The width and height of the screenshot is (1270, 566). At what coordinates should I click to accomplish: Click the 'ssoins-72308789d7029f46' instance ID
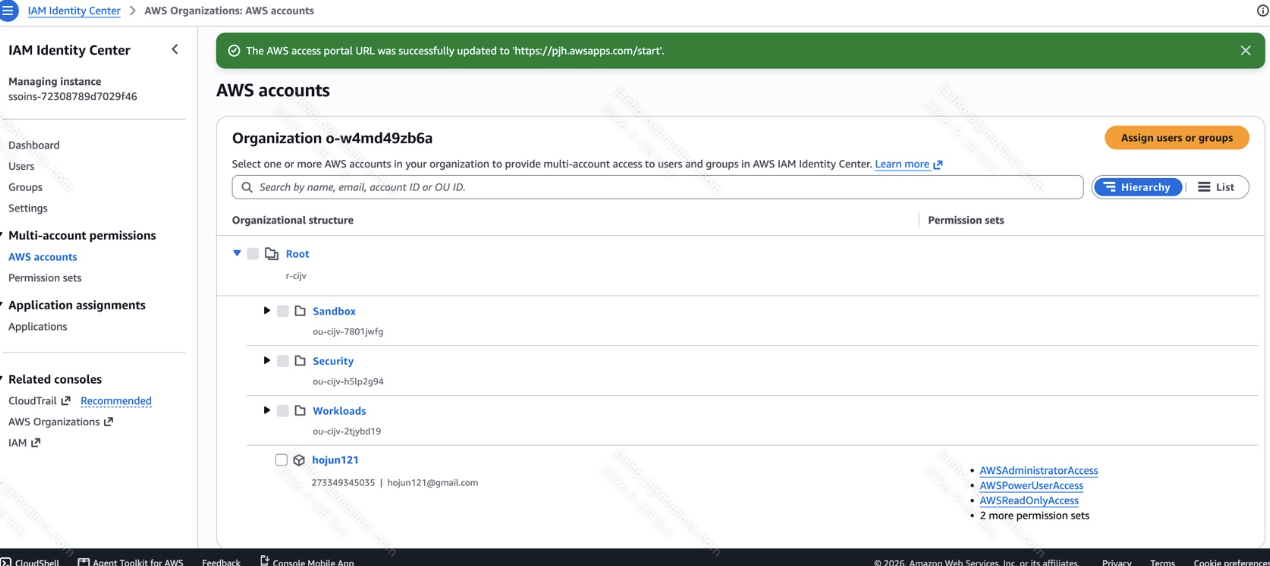point(73,97)
